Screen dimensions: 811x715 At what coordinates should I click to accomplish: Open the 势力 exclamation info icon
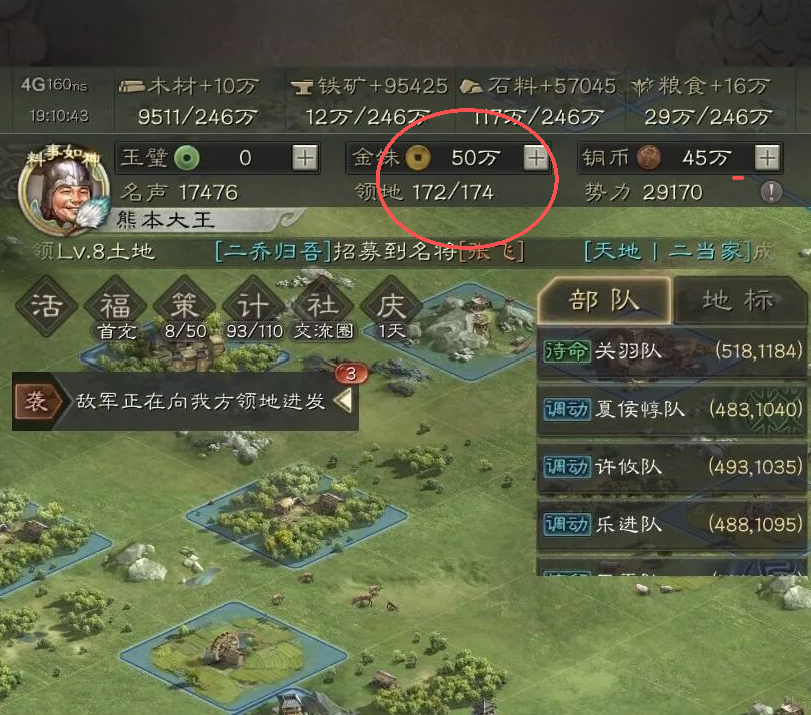point(771,192)
